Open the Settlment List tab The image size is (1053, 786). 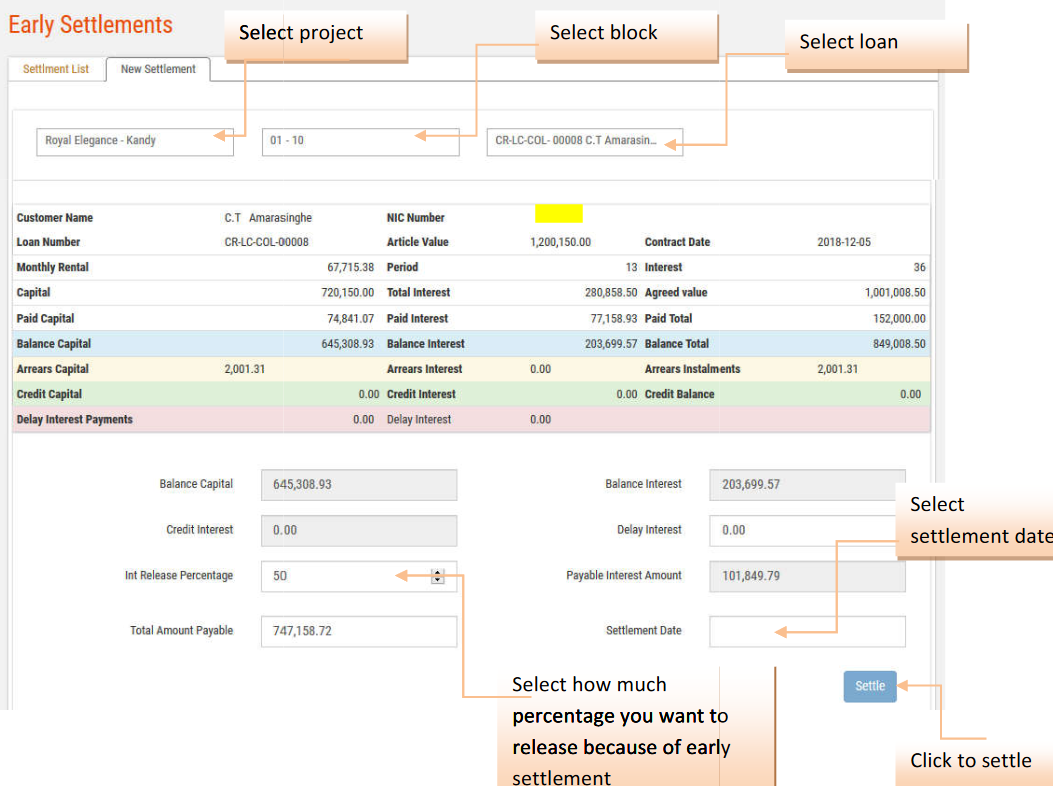pyautogui.click(x=56, y=69)
